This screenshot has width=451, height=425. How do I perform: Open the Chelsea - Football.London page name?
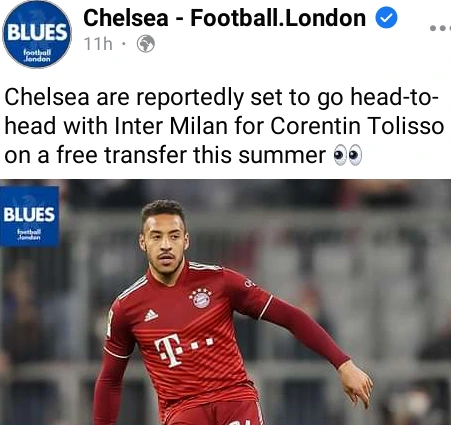(x=225, y=18)
